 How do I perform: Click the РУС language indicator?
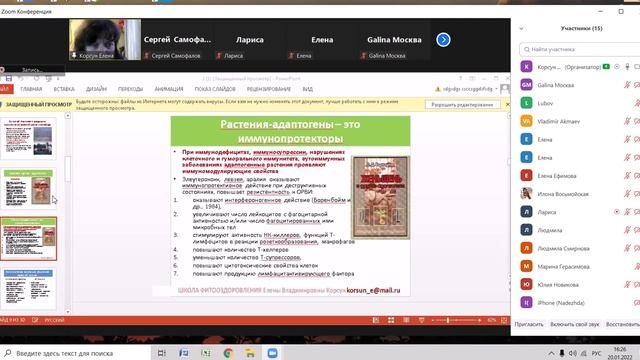pyautogui.click(x=596, y=353)
